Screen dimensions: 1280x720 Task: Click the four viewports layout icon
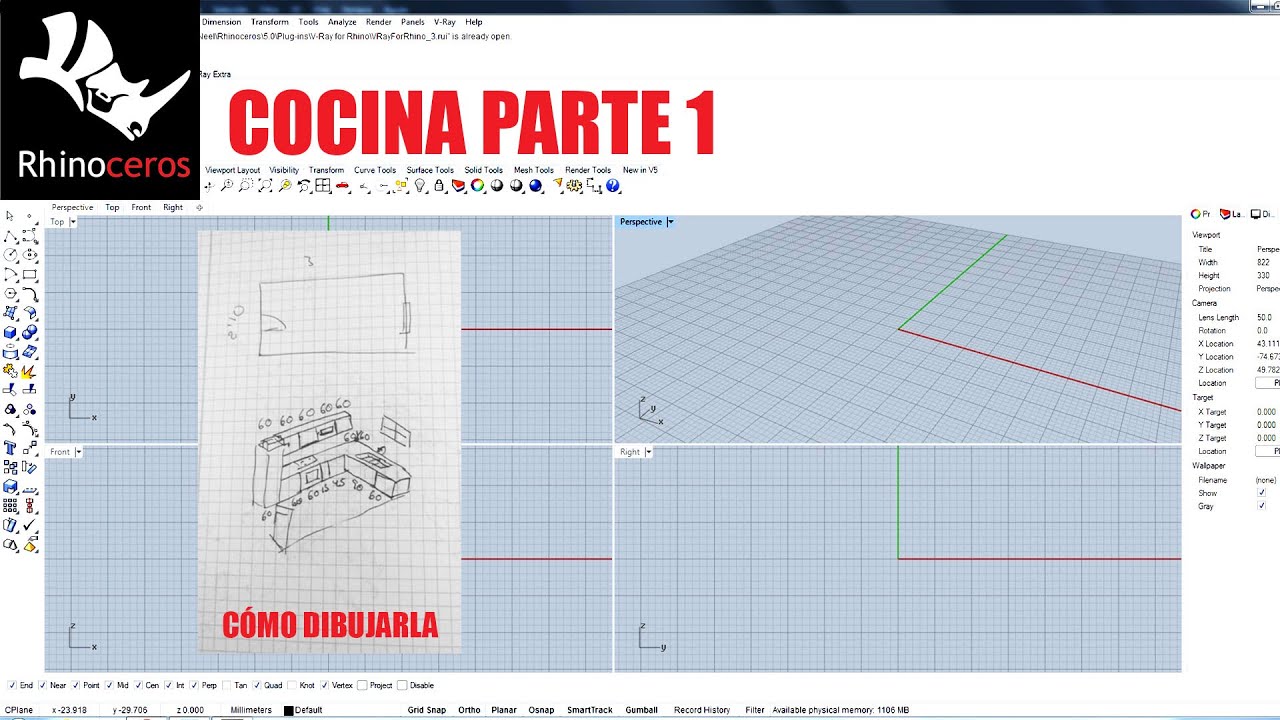(x=323, y=186)
